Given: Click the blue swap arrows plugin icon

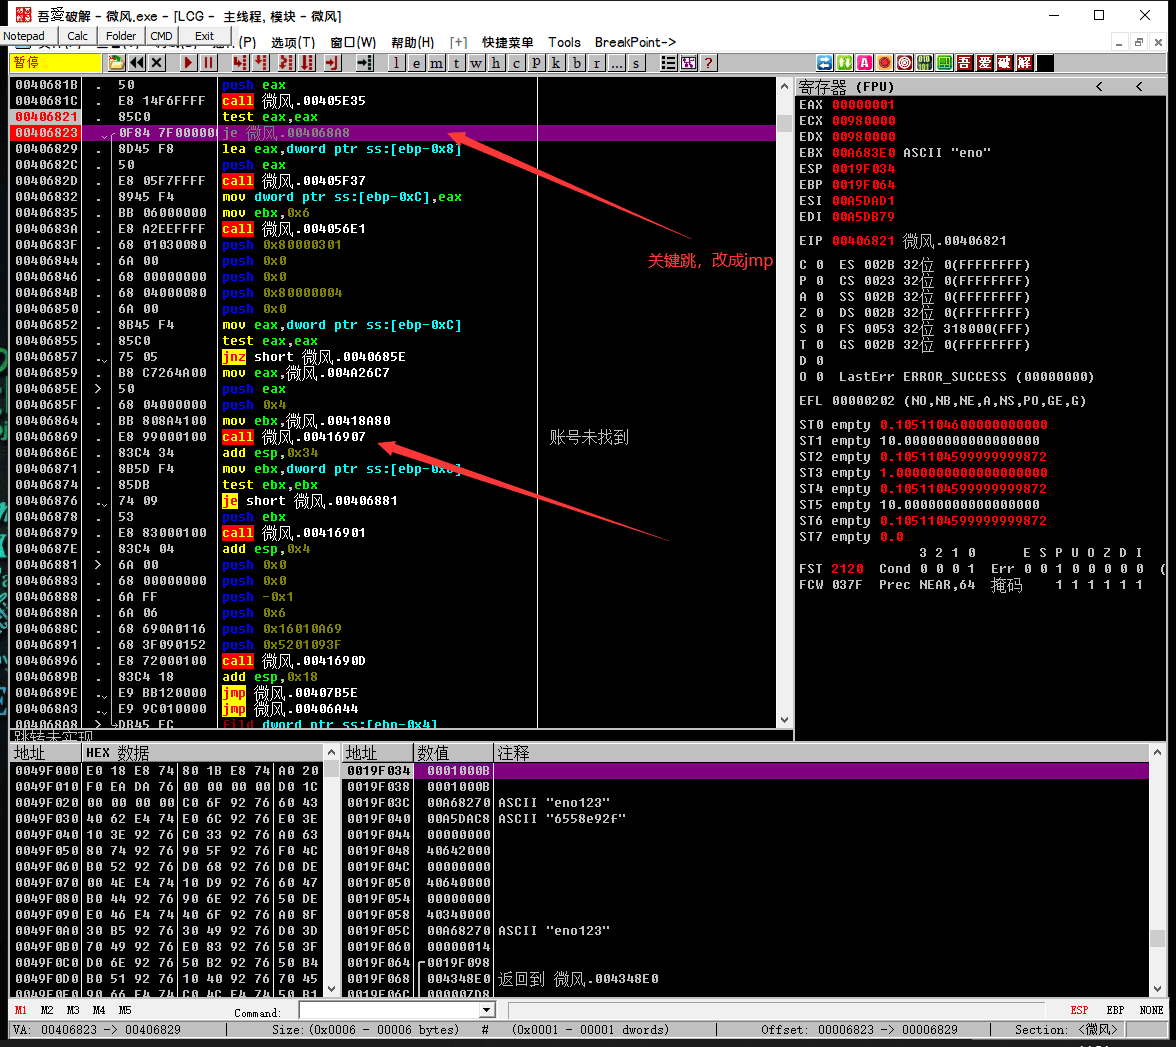Looking at the screenshot, I should click(824, 63).
